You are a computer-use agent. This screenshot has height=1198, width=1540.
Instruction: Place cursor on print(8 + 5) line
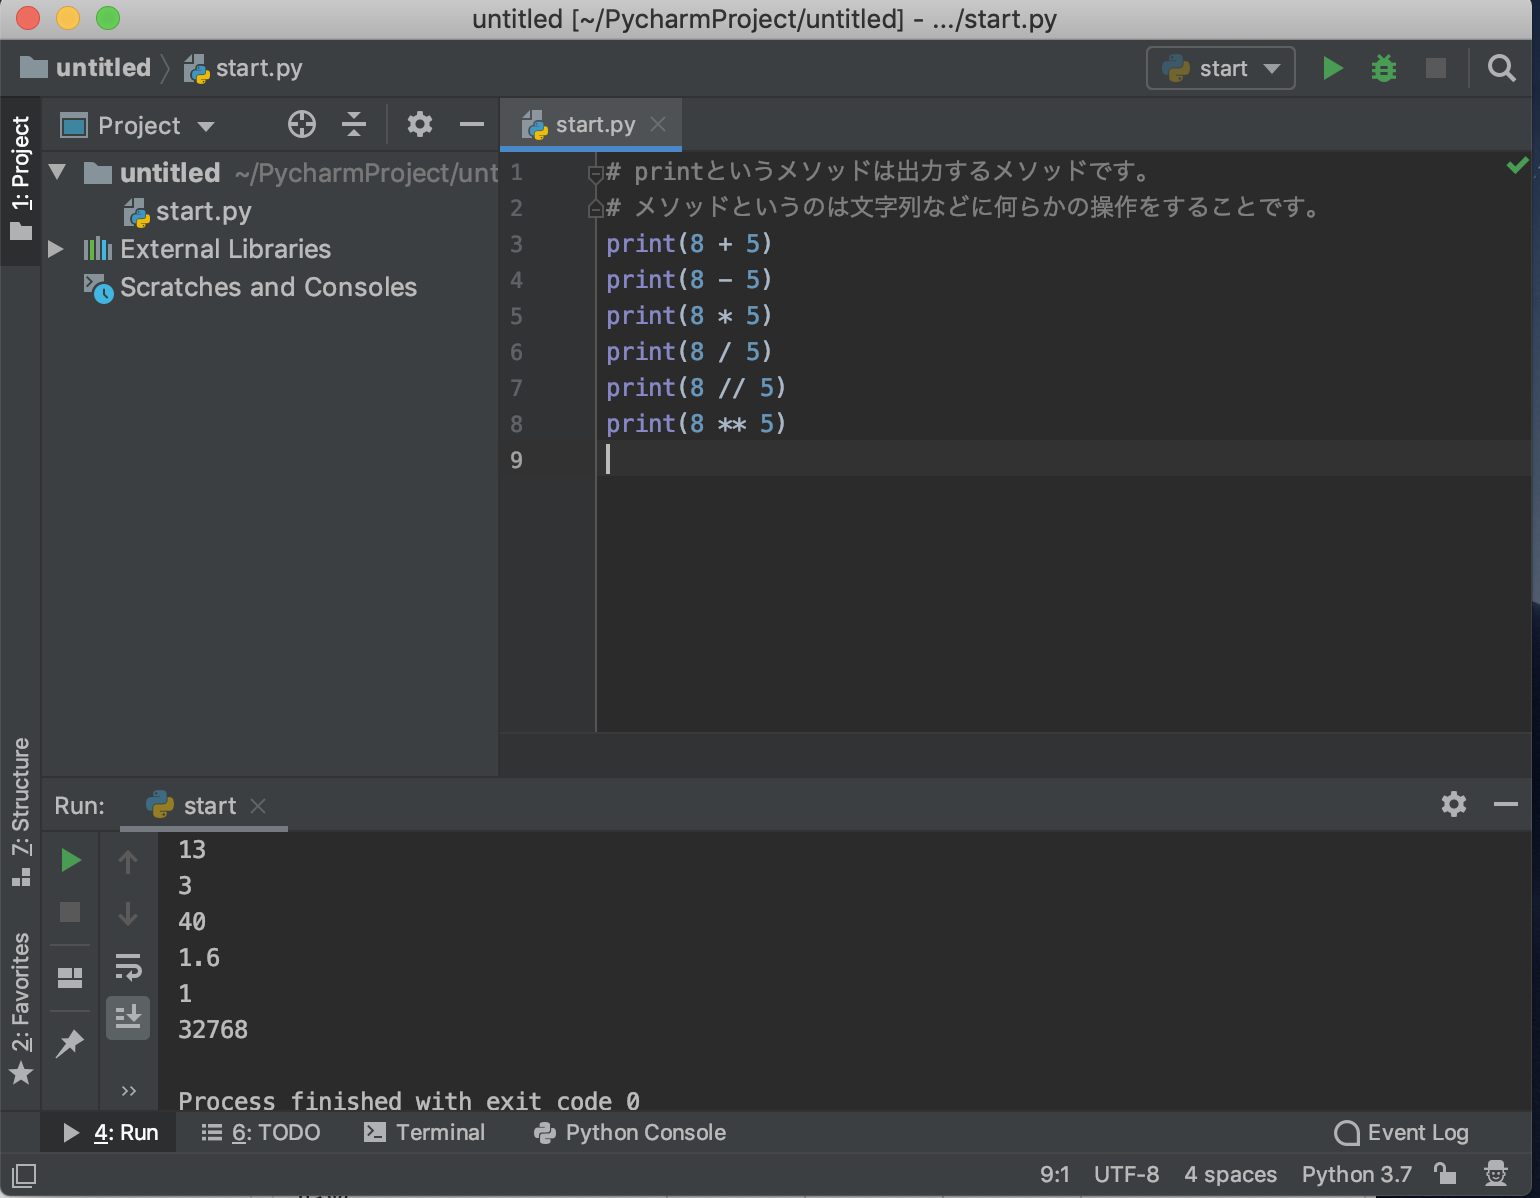coord(688,244)
